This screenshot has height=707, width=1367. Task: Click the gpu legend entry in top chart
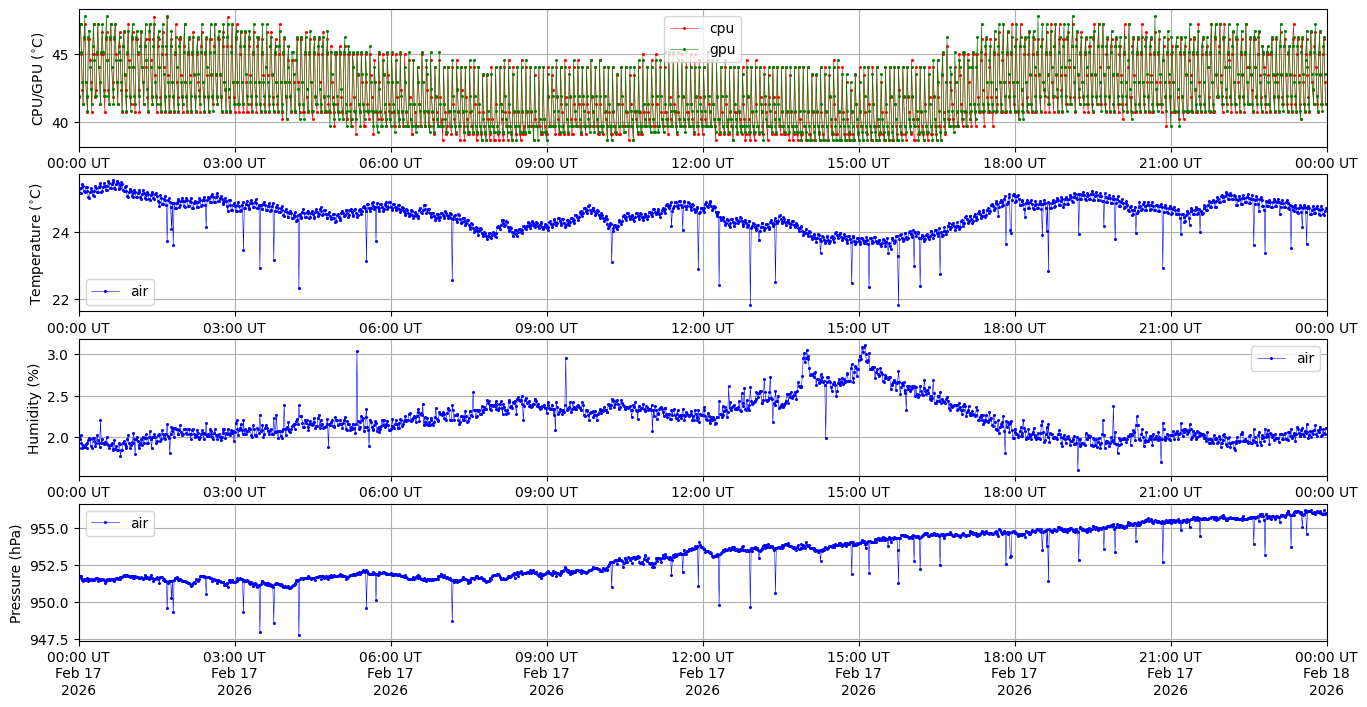coord(721,49)
